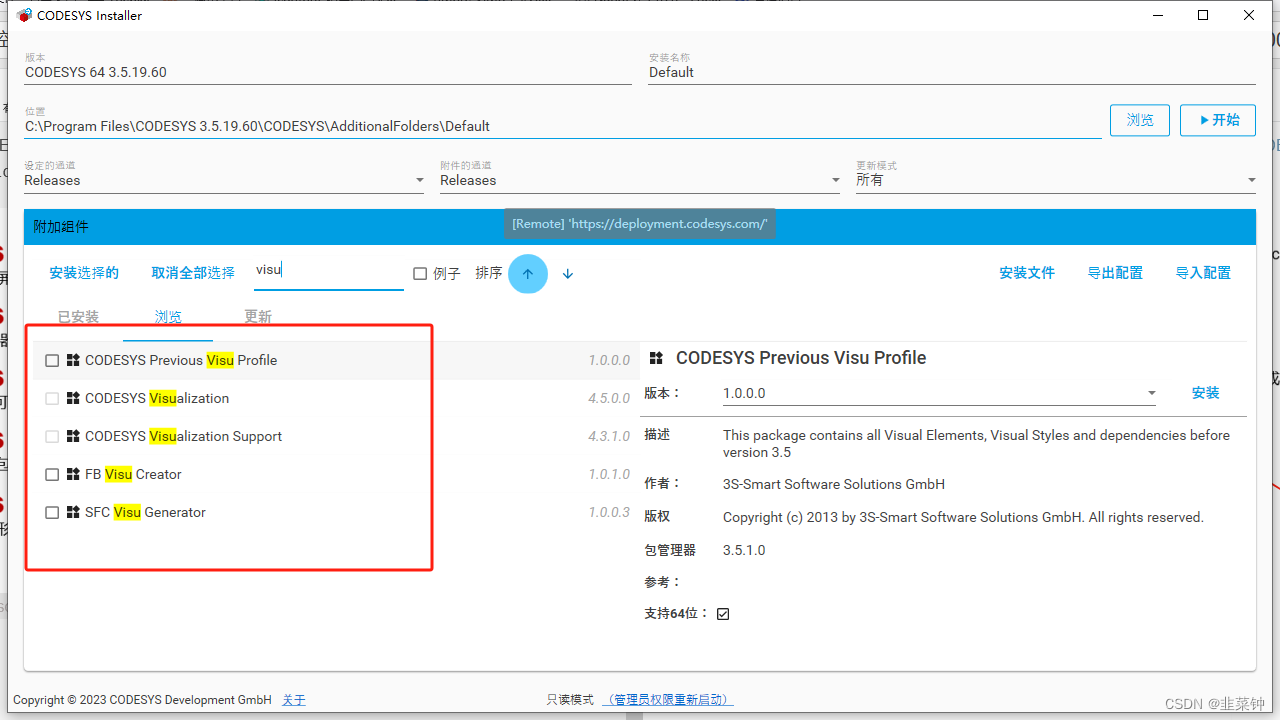
Task: Check the CODESYS Visualization checkbox
Action: click(x=52, y=398)
